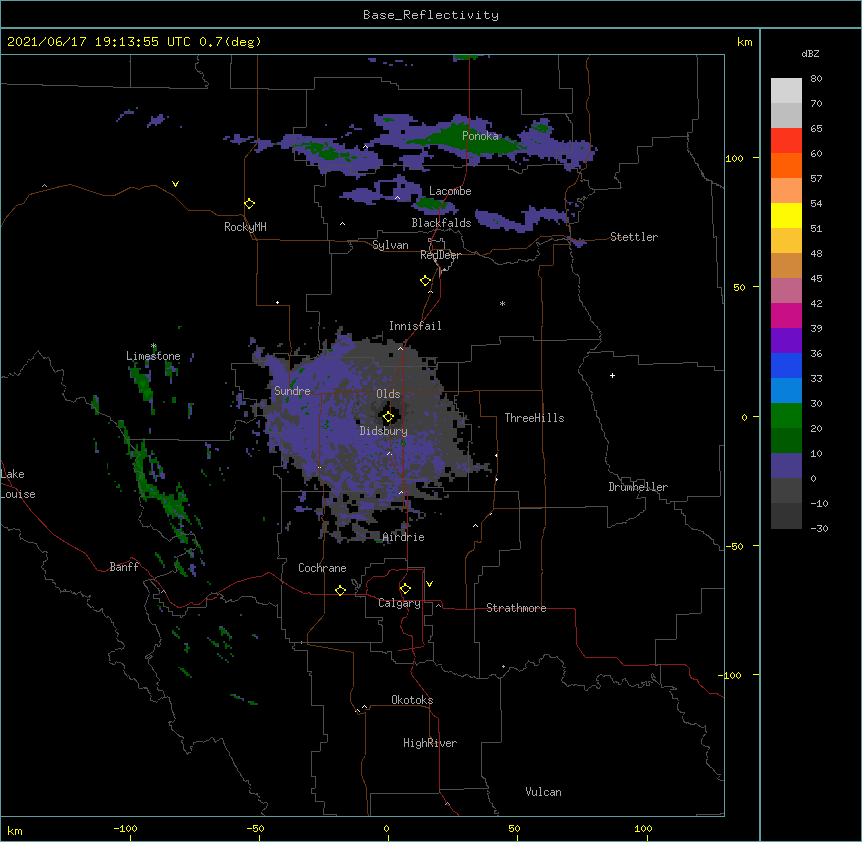Click the yellow diamond marker south of RedDeer
The width and height of the screenshot is (862, 842).
click(x=425, y=281)
